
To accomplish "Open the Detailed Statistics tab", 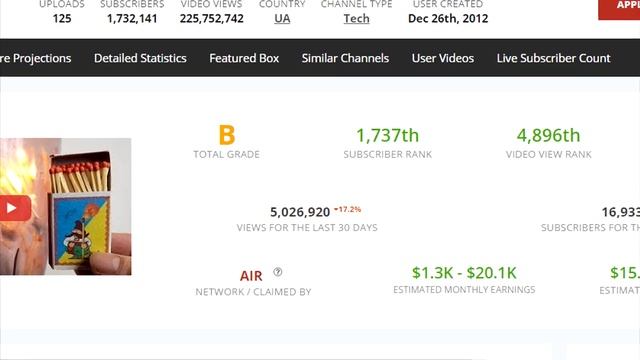I will pos(140,58).
